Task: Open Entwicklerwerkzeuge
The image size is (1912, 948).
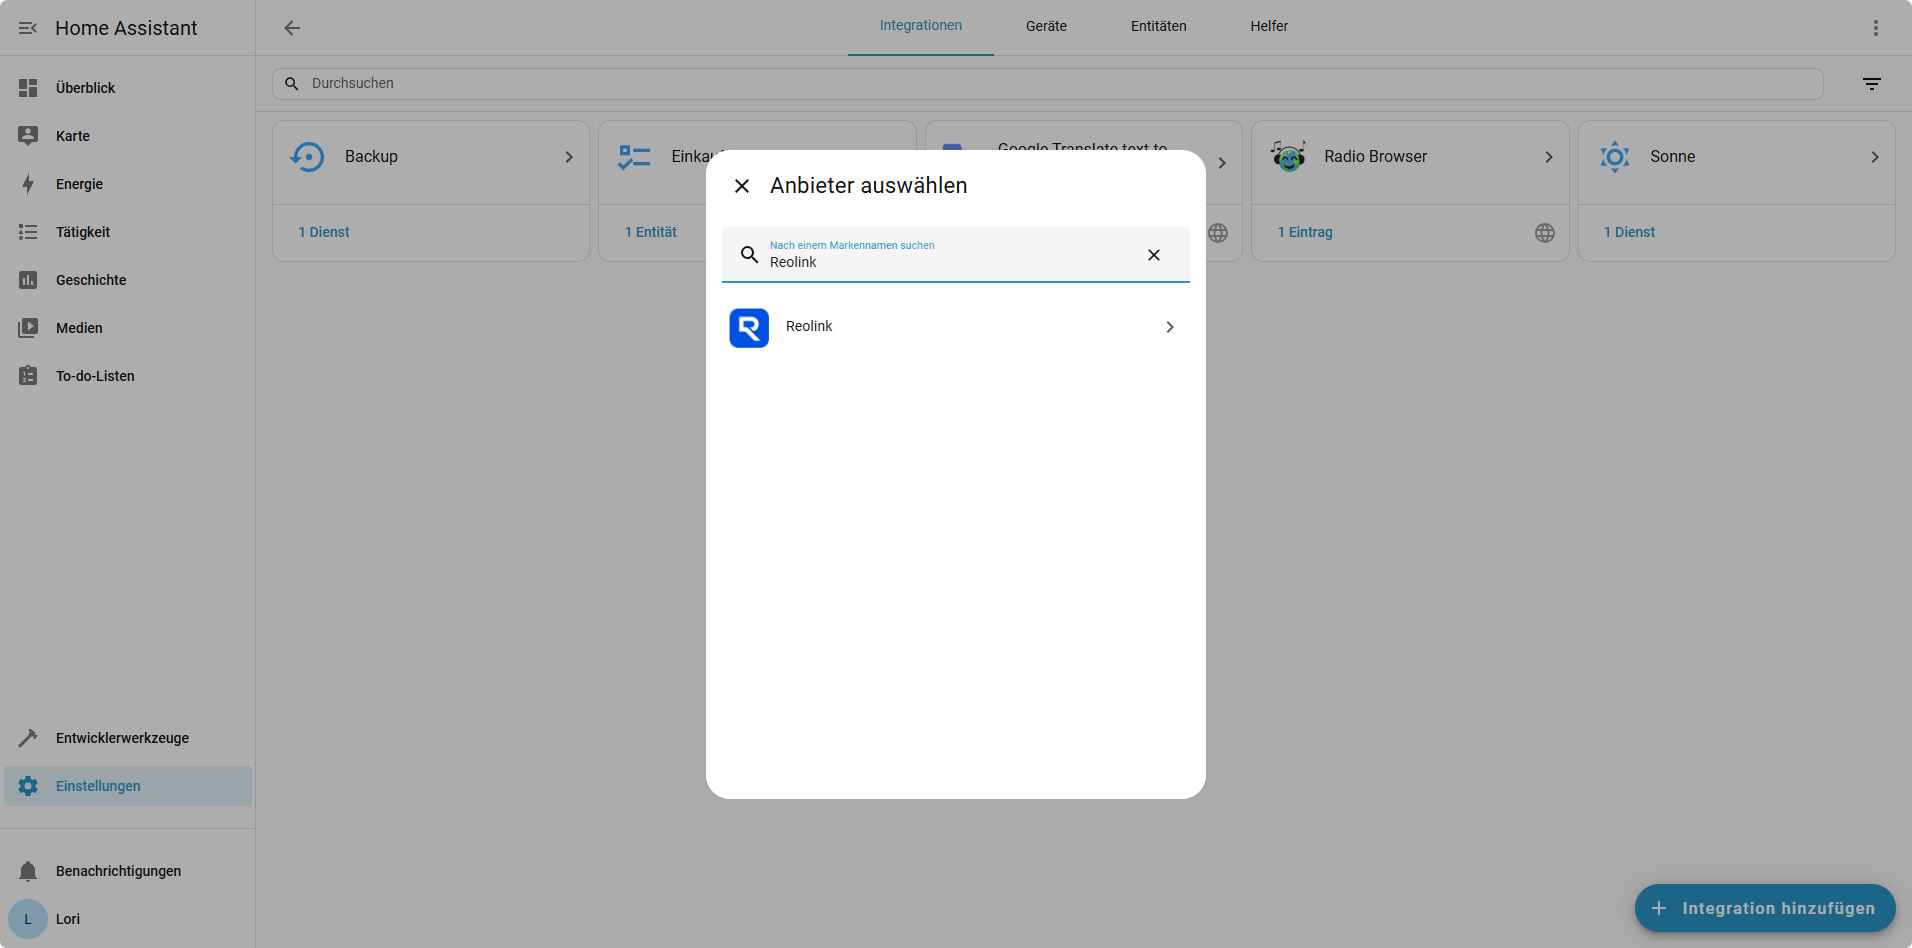Action: 128,738
